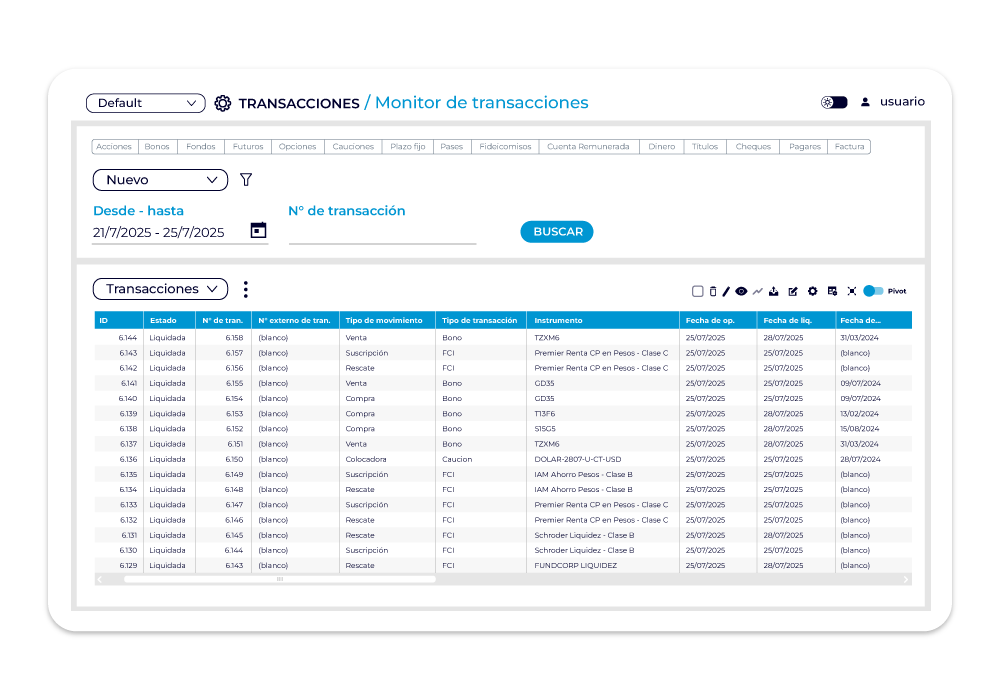
Task: Click the gear icon beside TRANSACCIONES
Action: [223, 103]
